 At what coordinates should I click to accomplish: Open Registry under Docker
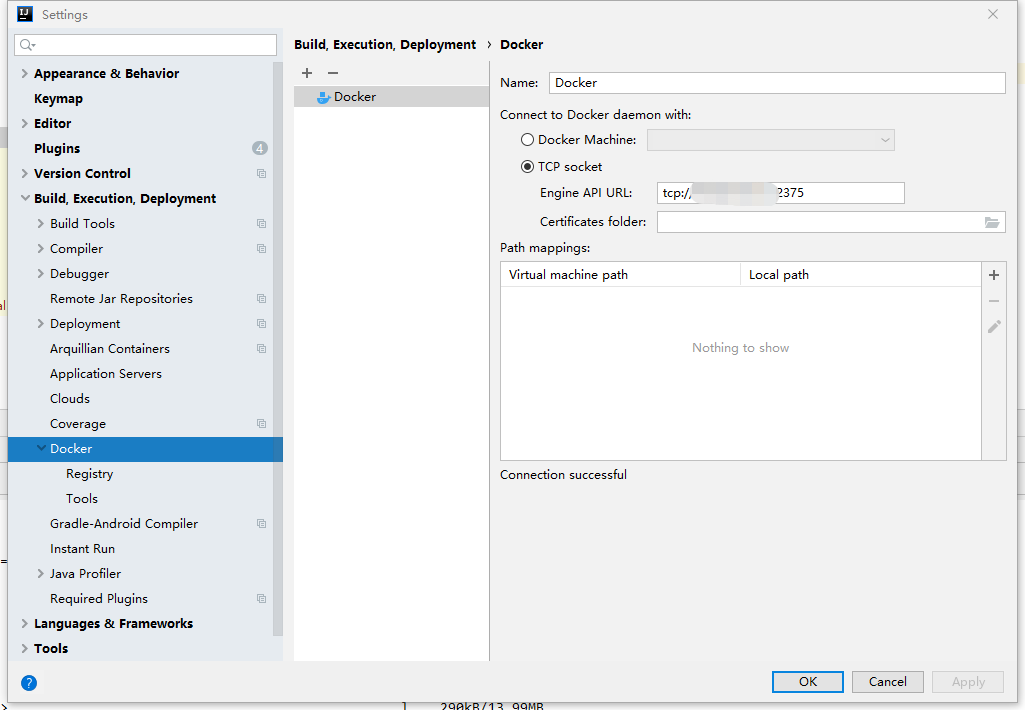(x=90, y=474)
